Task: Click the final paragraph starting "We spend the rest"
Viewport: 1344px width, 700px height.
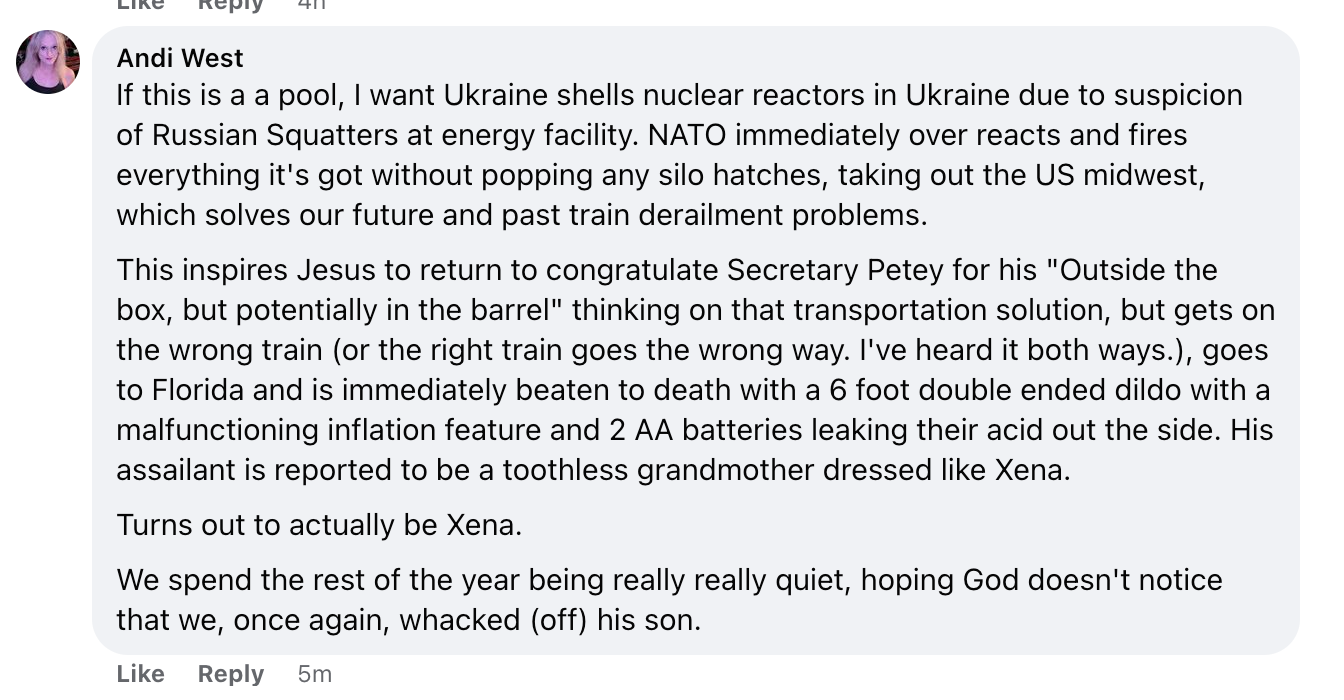Action: point(669,600)
